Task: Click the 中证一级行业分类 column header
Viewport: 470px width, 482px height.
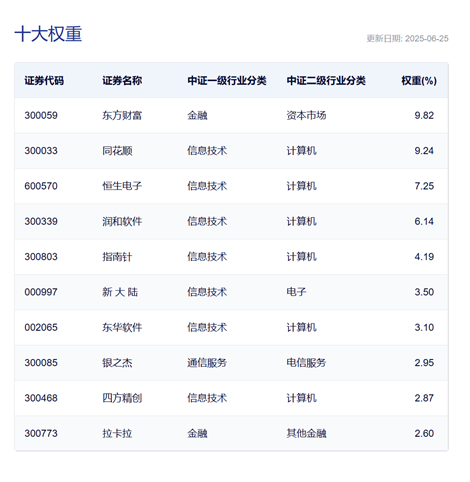Action: click(227, 80)
